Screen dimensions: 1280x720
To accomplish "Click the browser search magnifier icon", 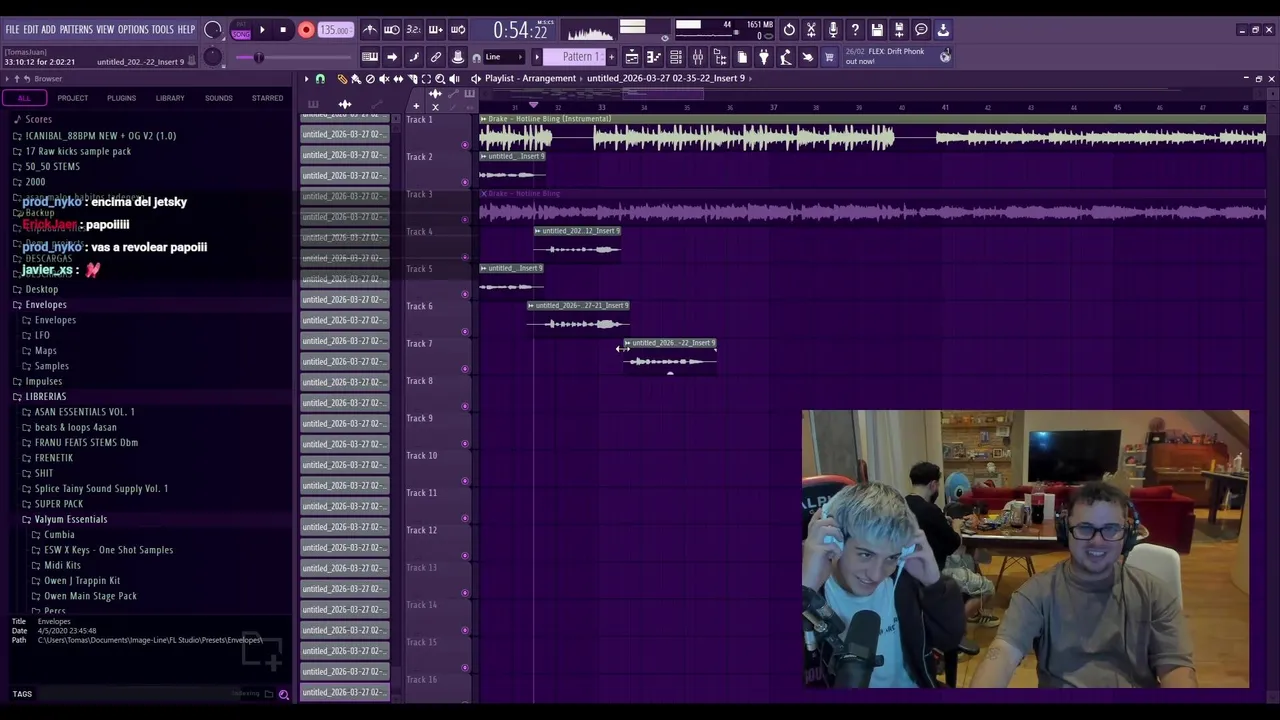I will tap(283, 693).
